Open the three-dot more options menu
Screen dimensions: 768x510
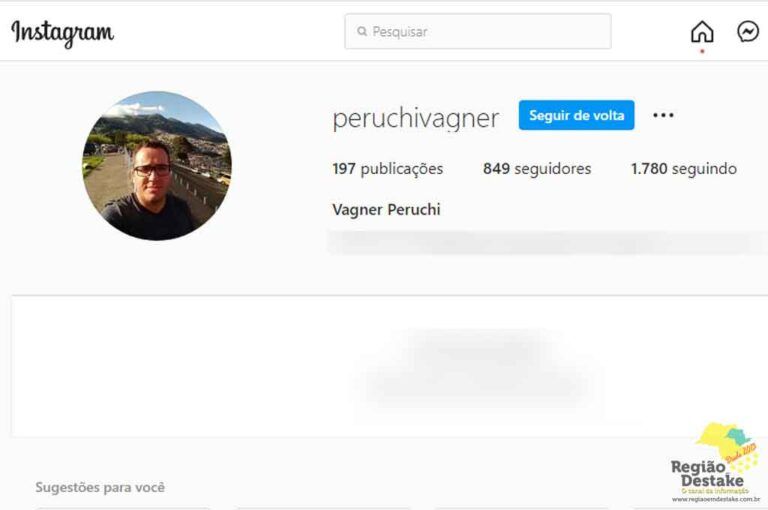[x=663, y=115]
